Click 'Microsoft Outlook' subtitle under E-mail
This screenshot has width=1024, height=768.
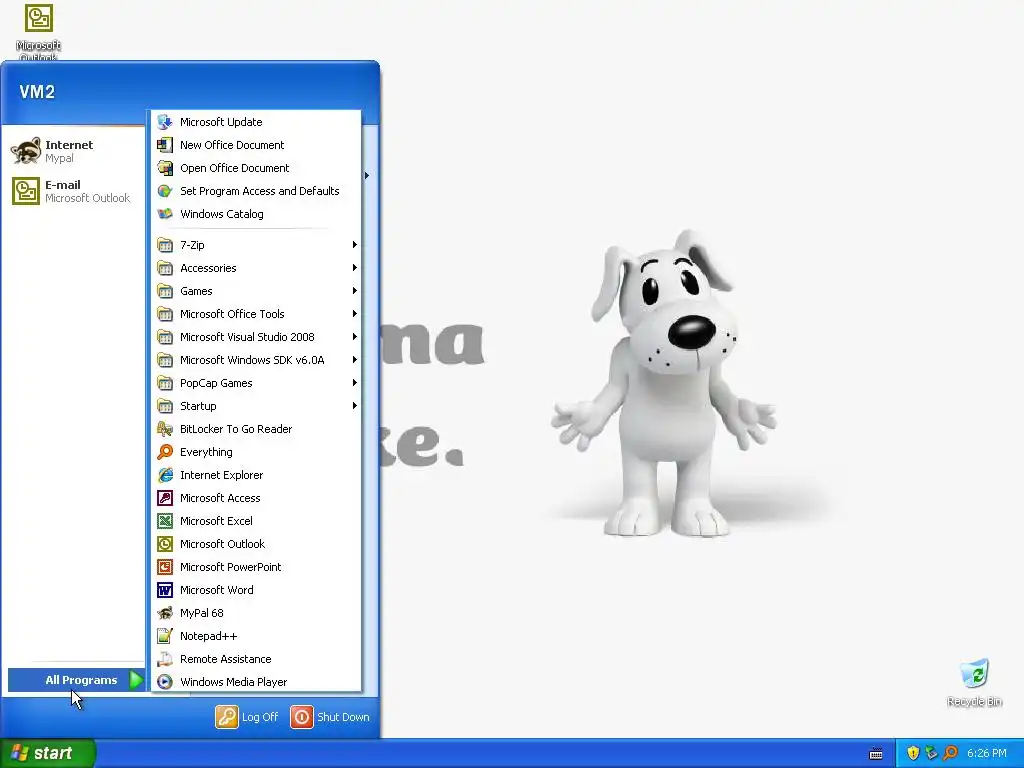[88, 198]
